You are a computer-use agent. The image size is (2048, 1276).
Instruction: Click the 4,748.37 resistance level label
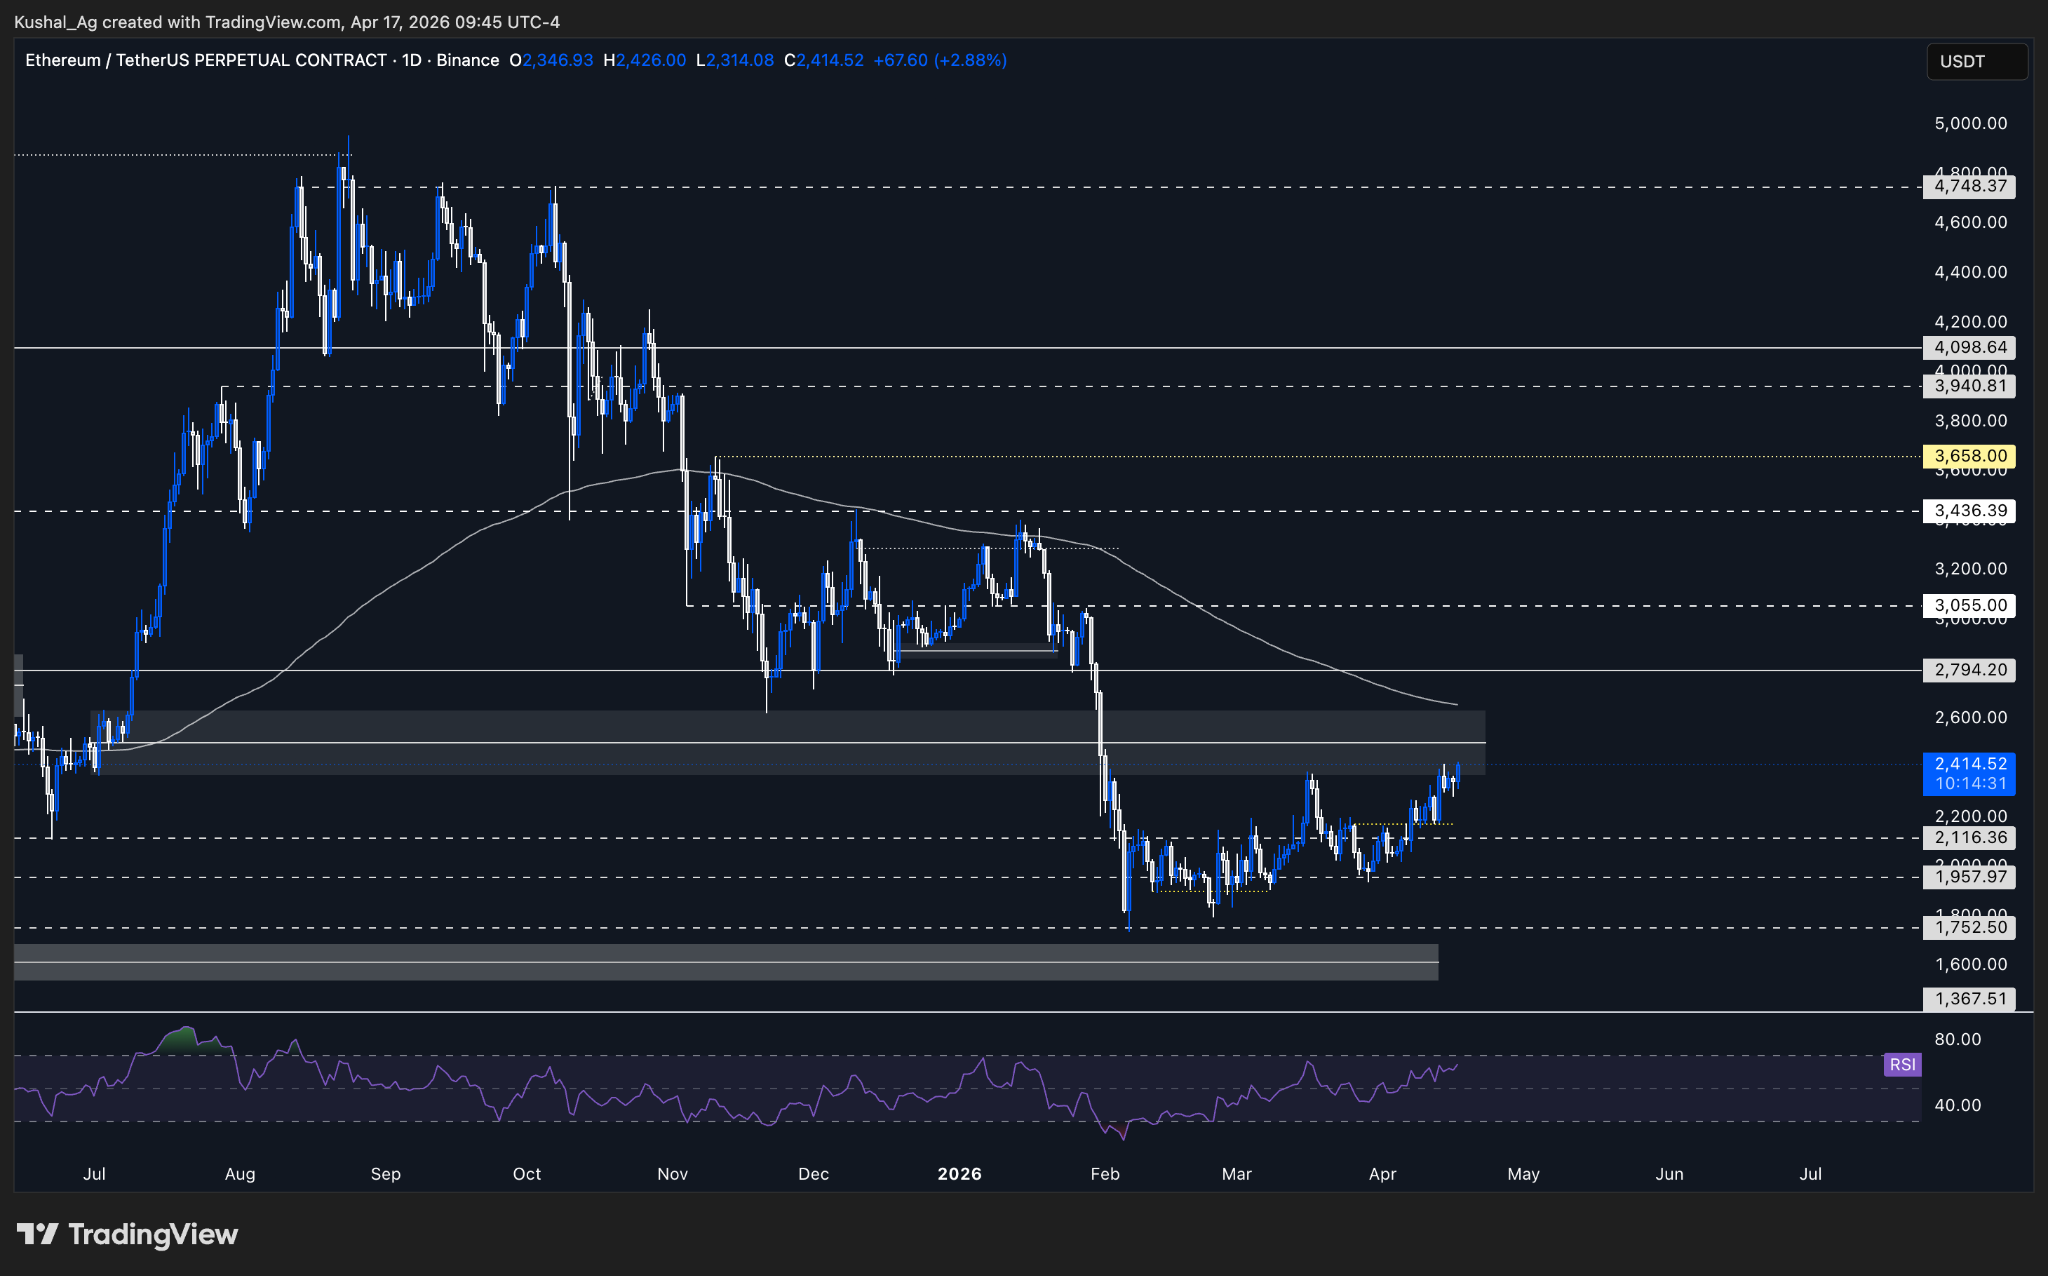click(1968, 187)
